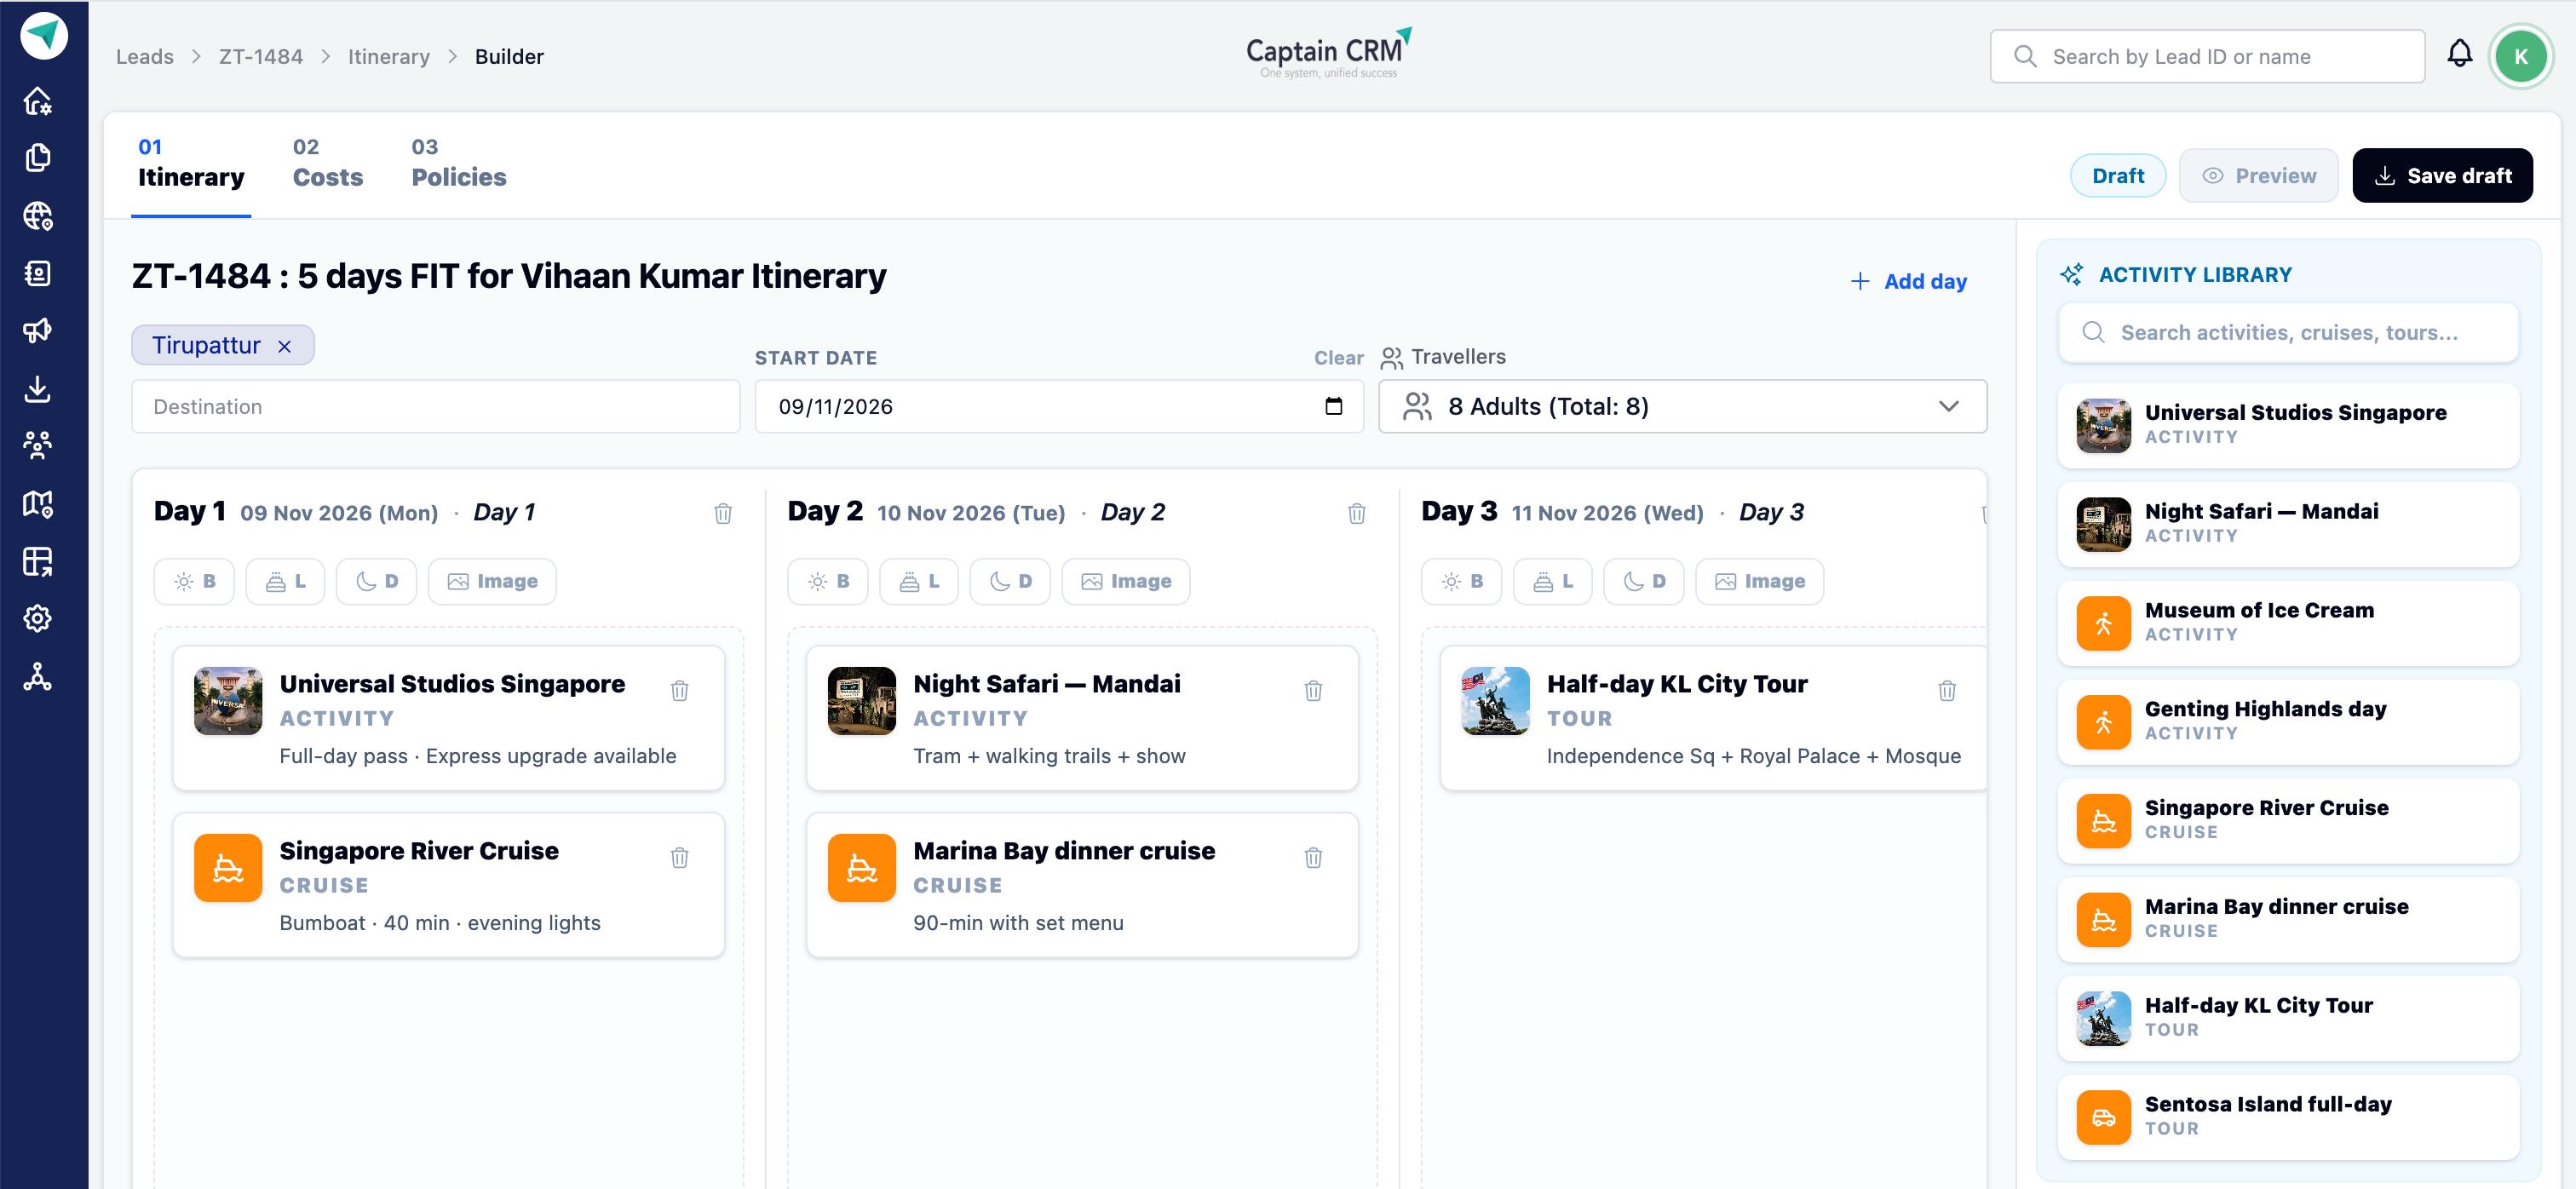Toggle dinner D for Day 2
The image size is (2576, 1189).
pos(1010,581)
